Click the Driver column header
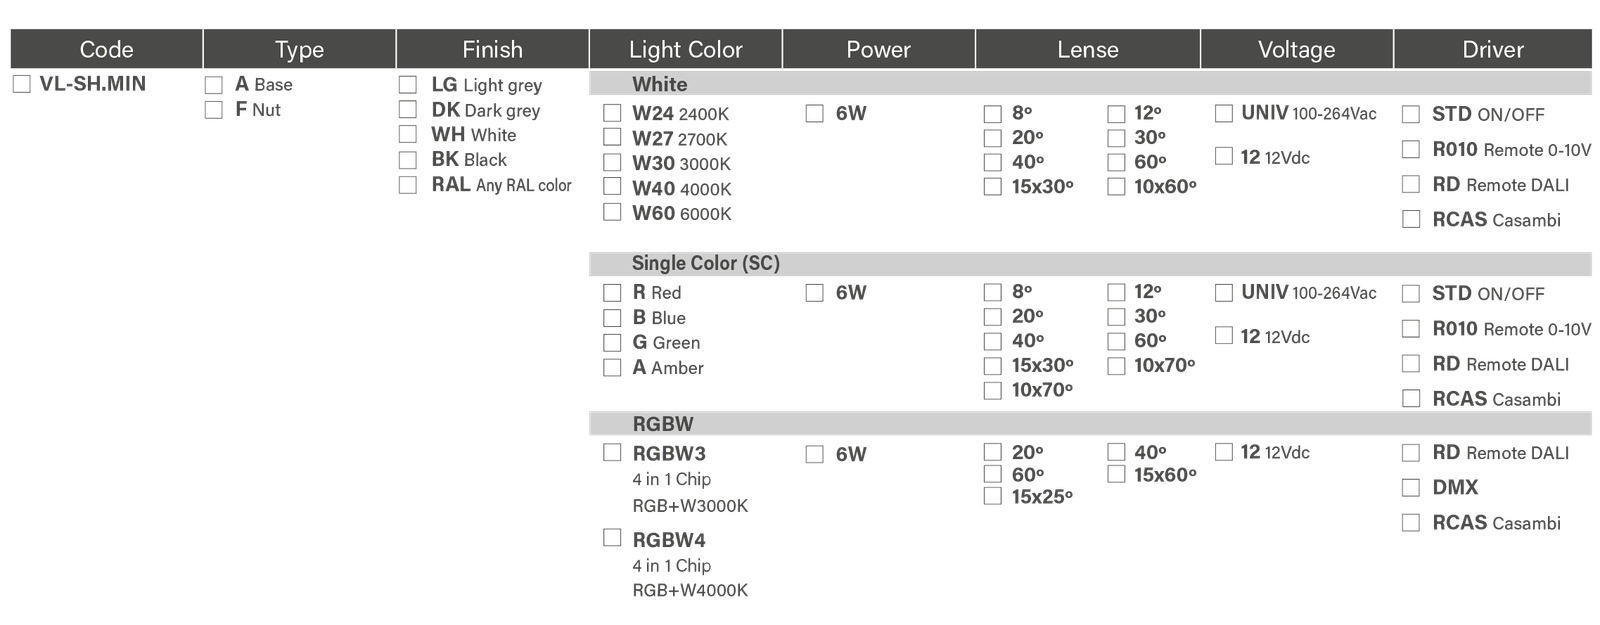1600x625 pixels. point(1492,49)
